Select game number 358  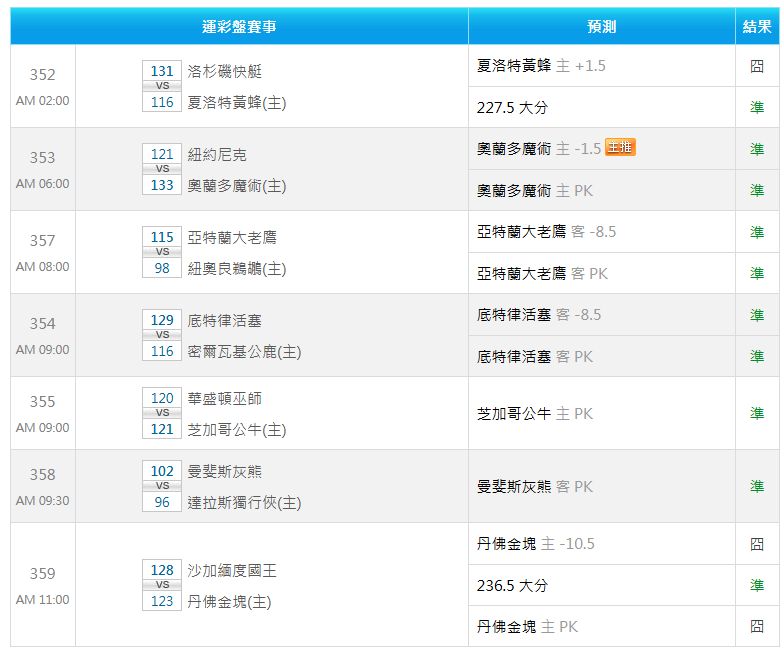42,475
